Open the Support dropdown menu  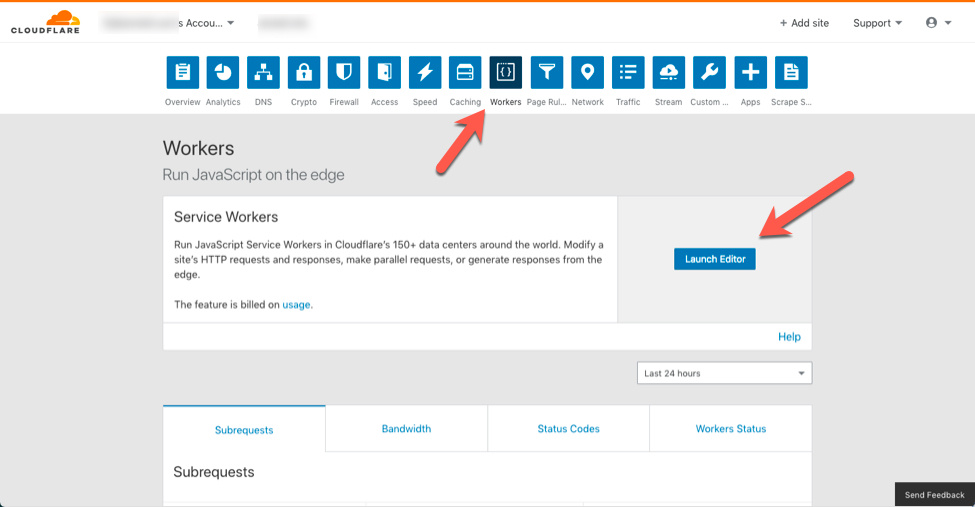[877, 23]
